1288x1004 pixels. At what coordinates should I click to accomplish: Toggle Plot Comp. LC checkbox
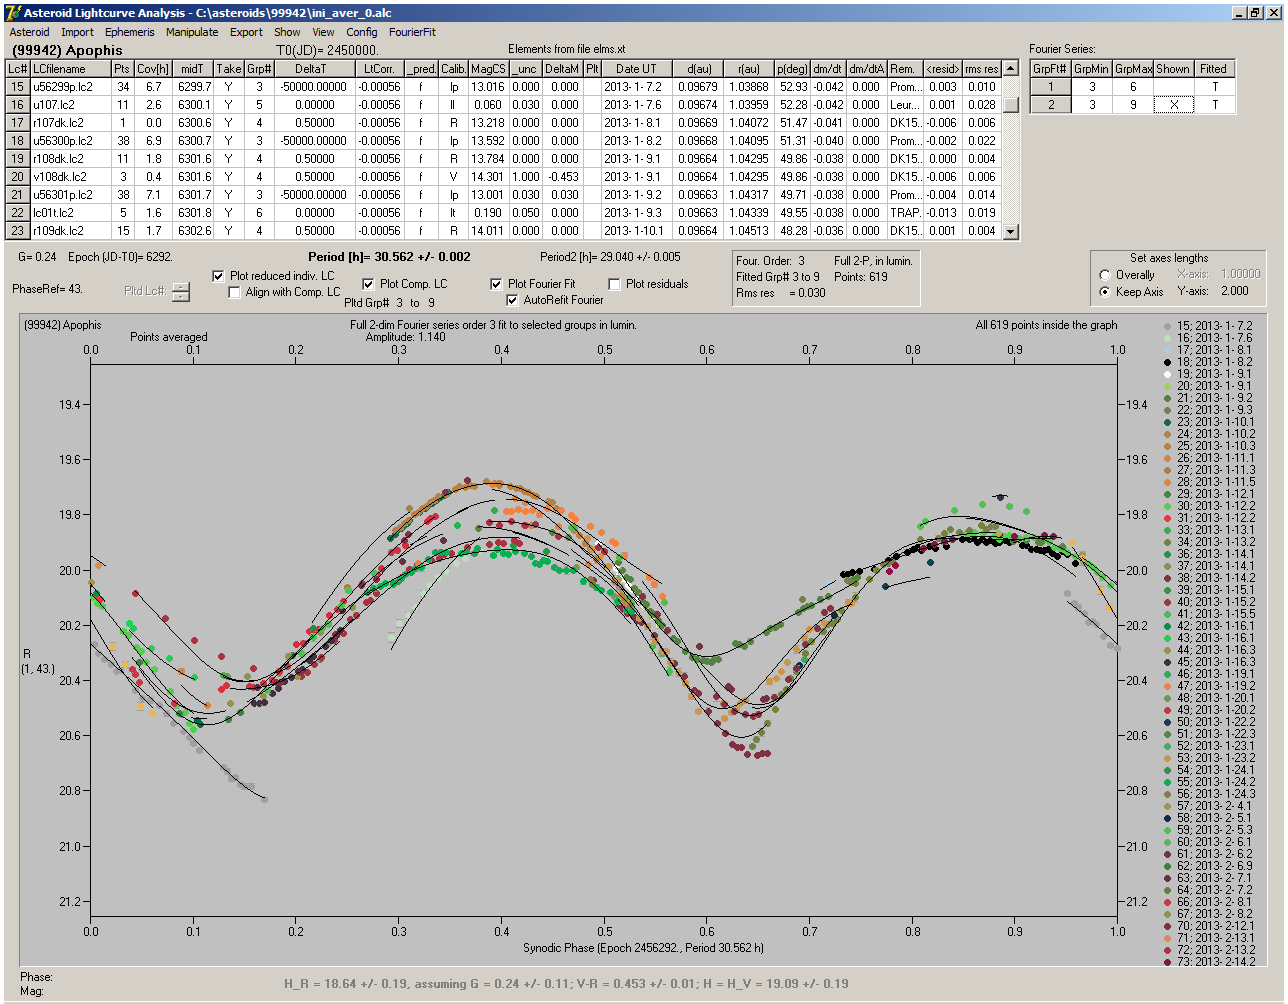pos(368,284)
